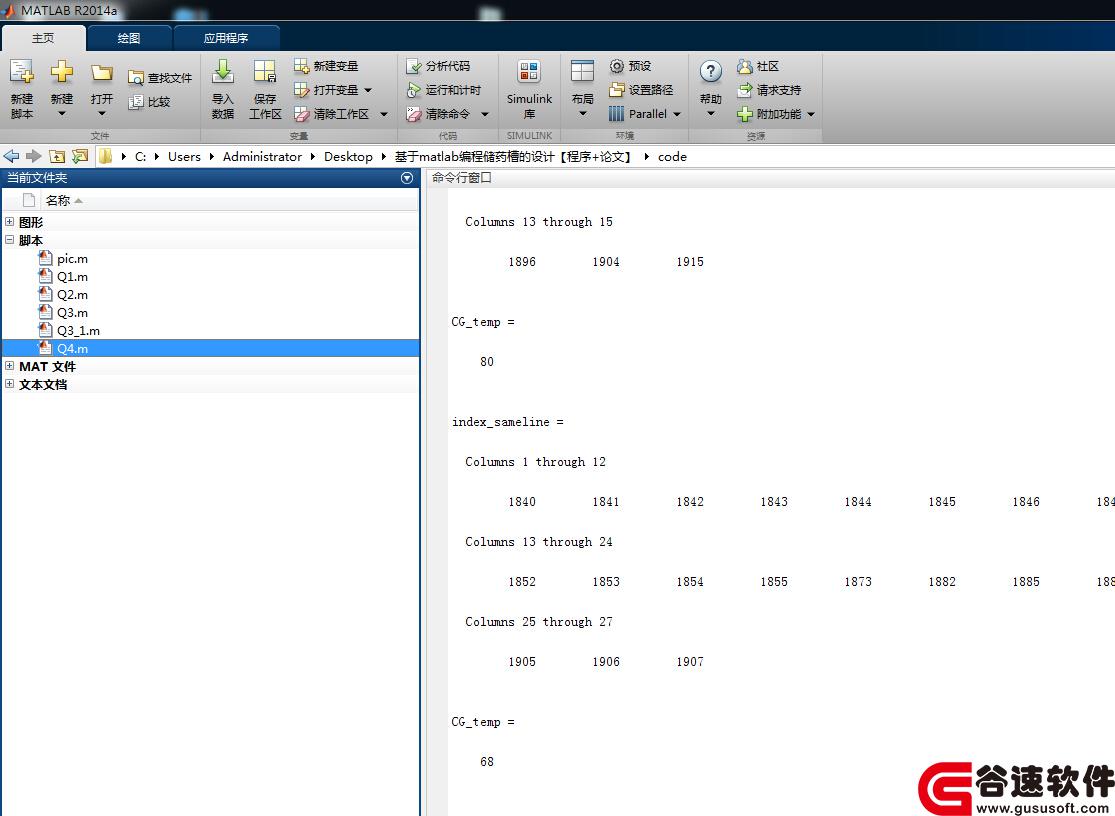Click Analyze Code (分析代码)
Screen dimensions: 1115x816
(438, 66)
